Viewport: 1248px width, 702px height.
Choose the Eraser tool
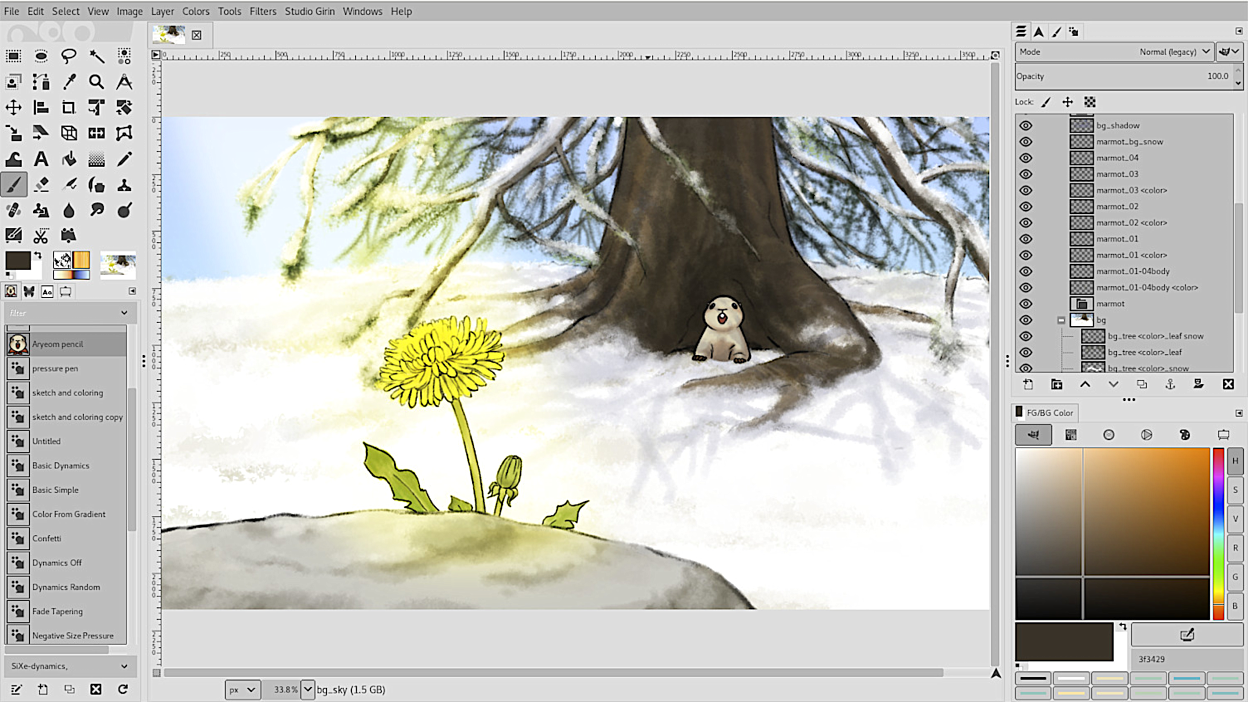tap(41, 185)
